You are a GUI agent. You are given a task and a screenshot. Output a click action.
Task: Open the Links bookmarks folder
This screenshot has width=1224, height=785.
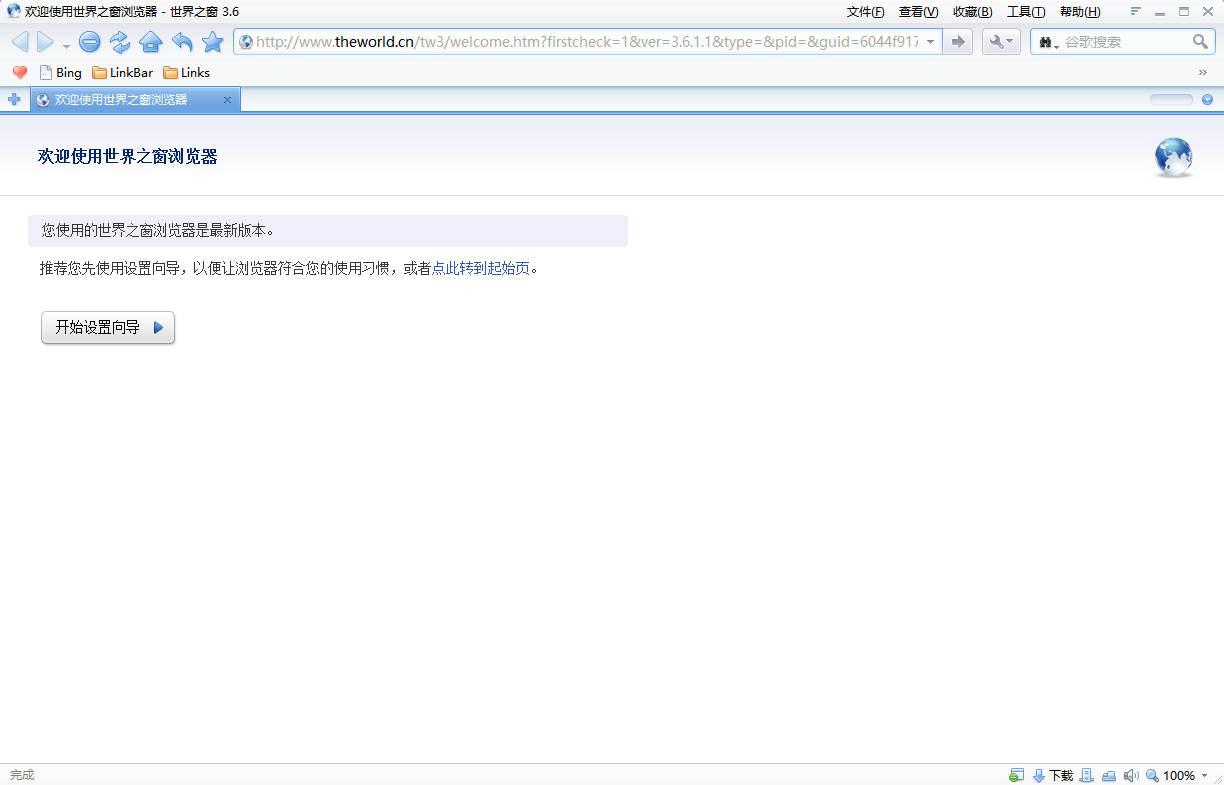coord(187,72)
